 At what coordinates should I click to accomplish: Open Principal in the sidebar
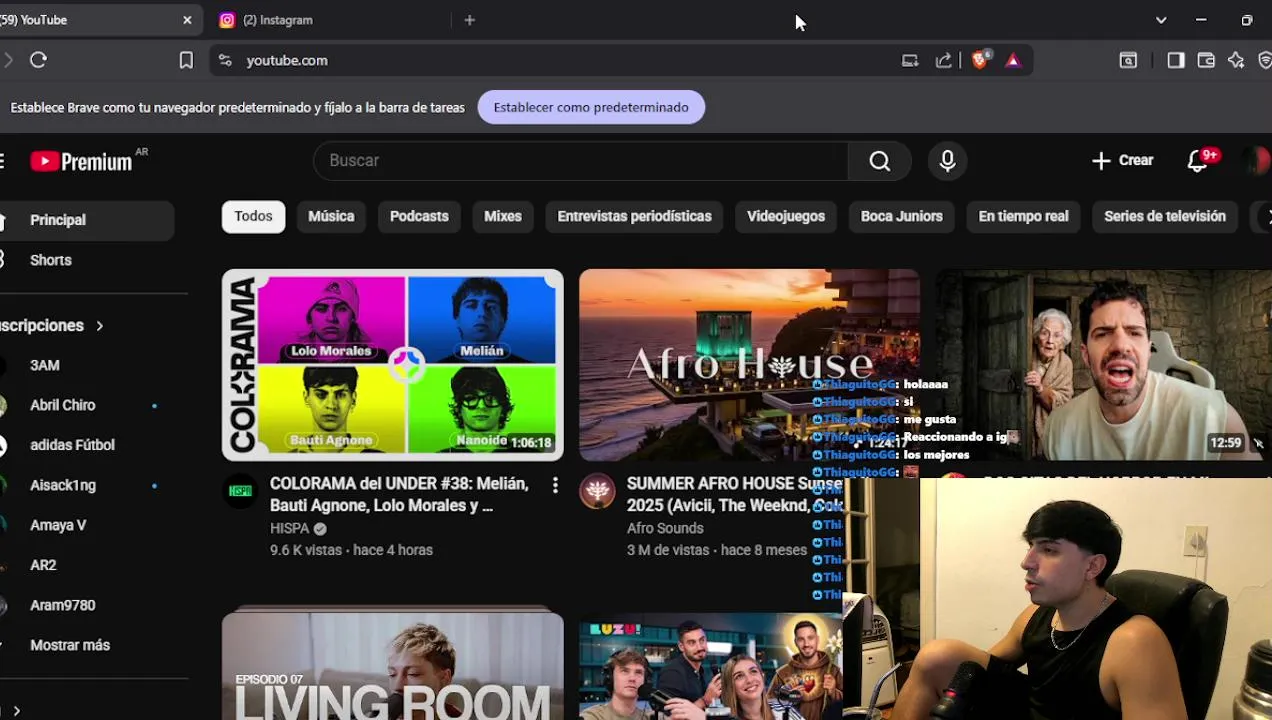tap(86, 220)
